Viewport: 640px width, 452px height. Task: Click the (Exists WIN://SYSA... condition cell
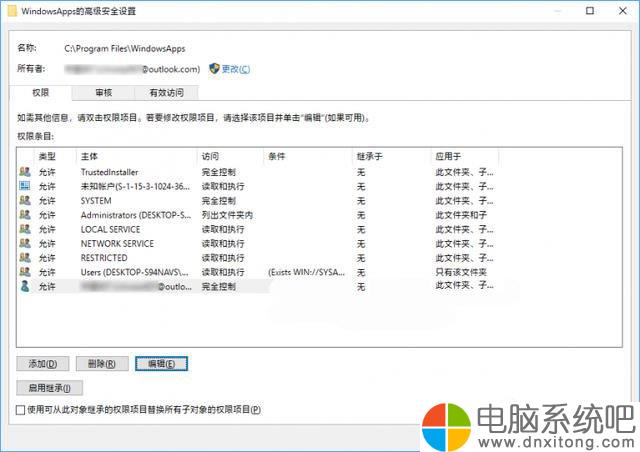pos(307,272)
